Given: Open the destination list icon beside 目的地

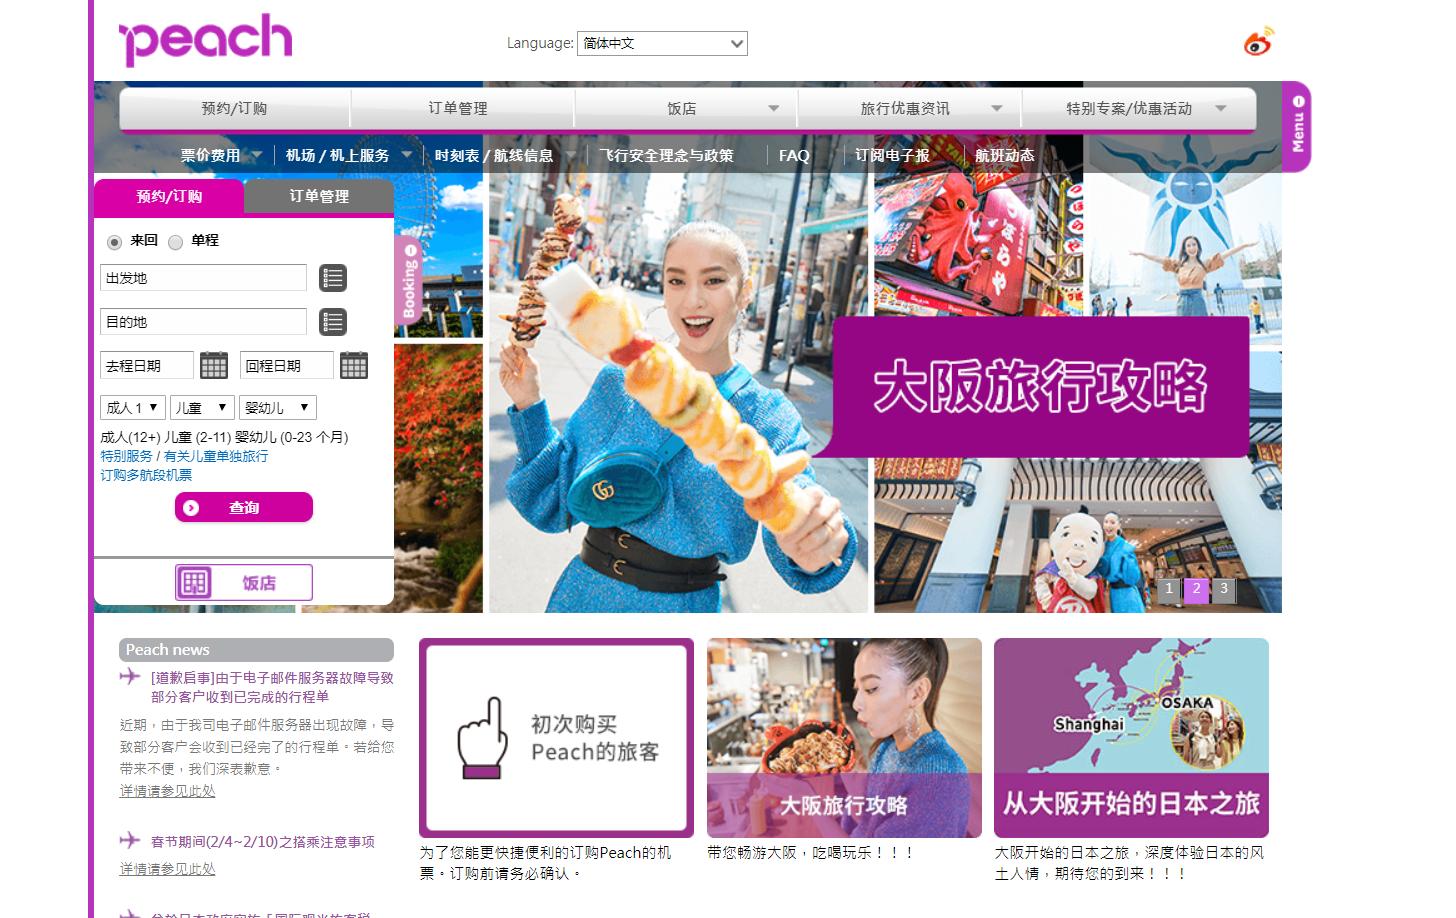Looking at the screenshot, I should coord(333,322).
